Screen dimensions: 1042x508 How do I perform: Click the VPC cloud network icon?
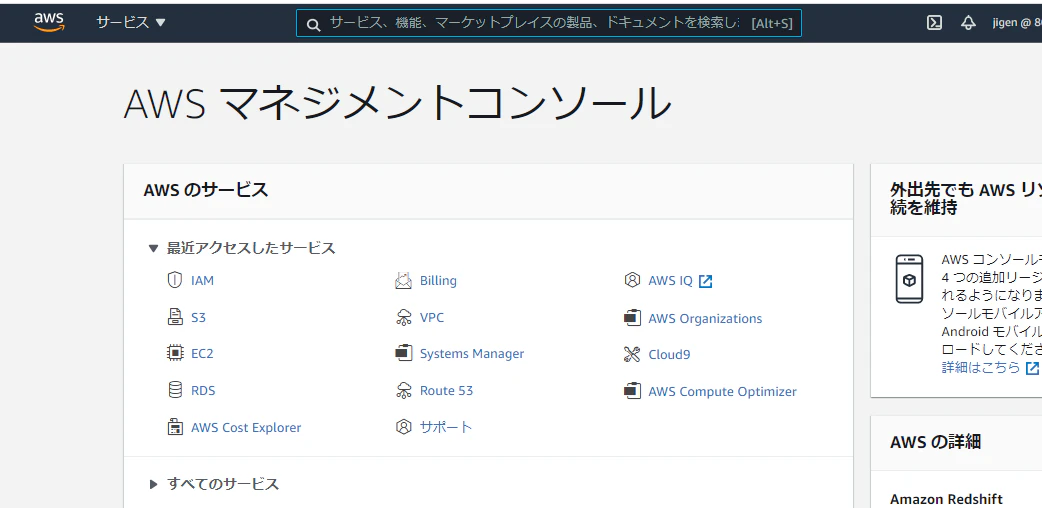[403, 317]
